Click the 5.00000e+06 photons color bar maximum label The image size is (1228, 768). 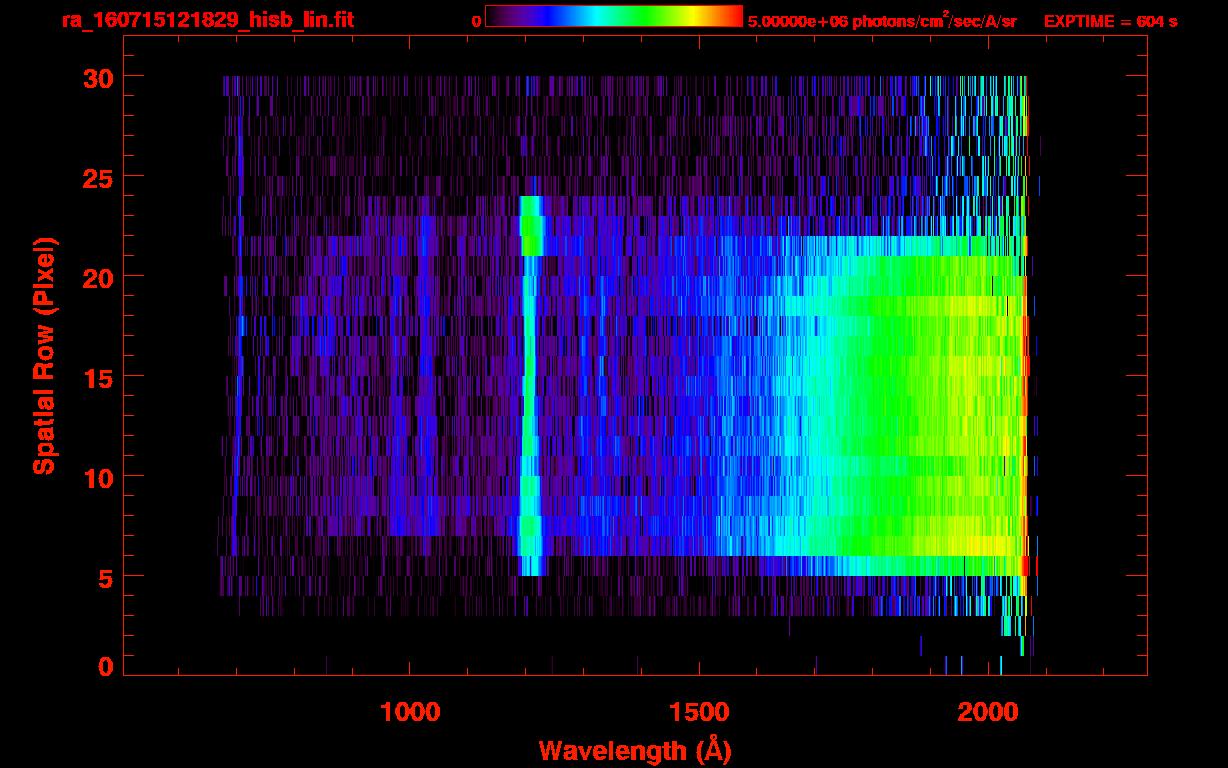(x=882, y=21)
